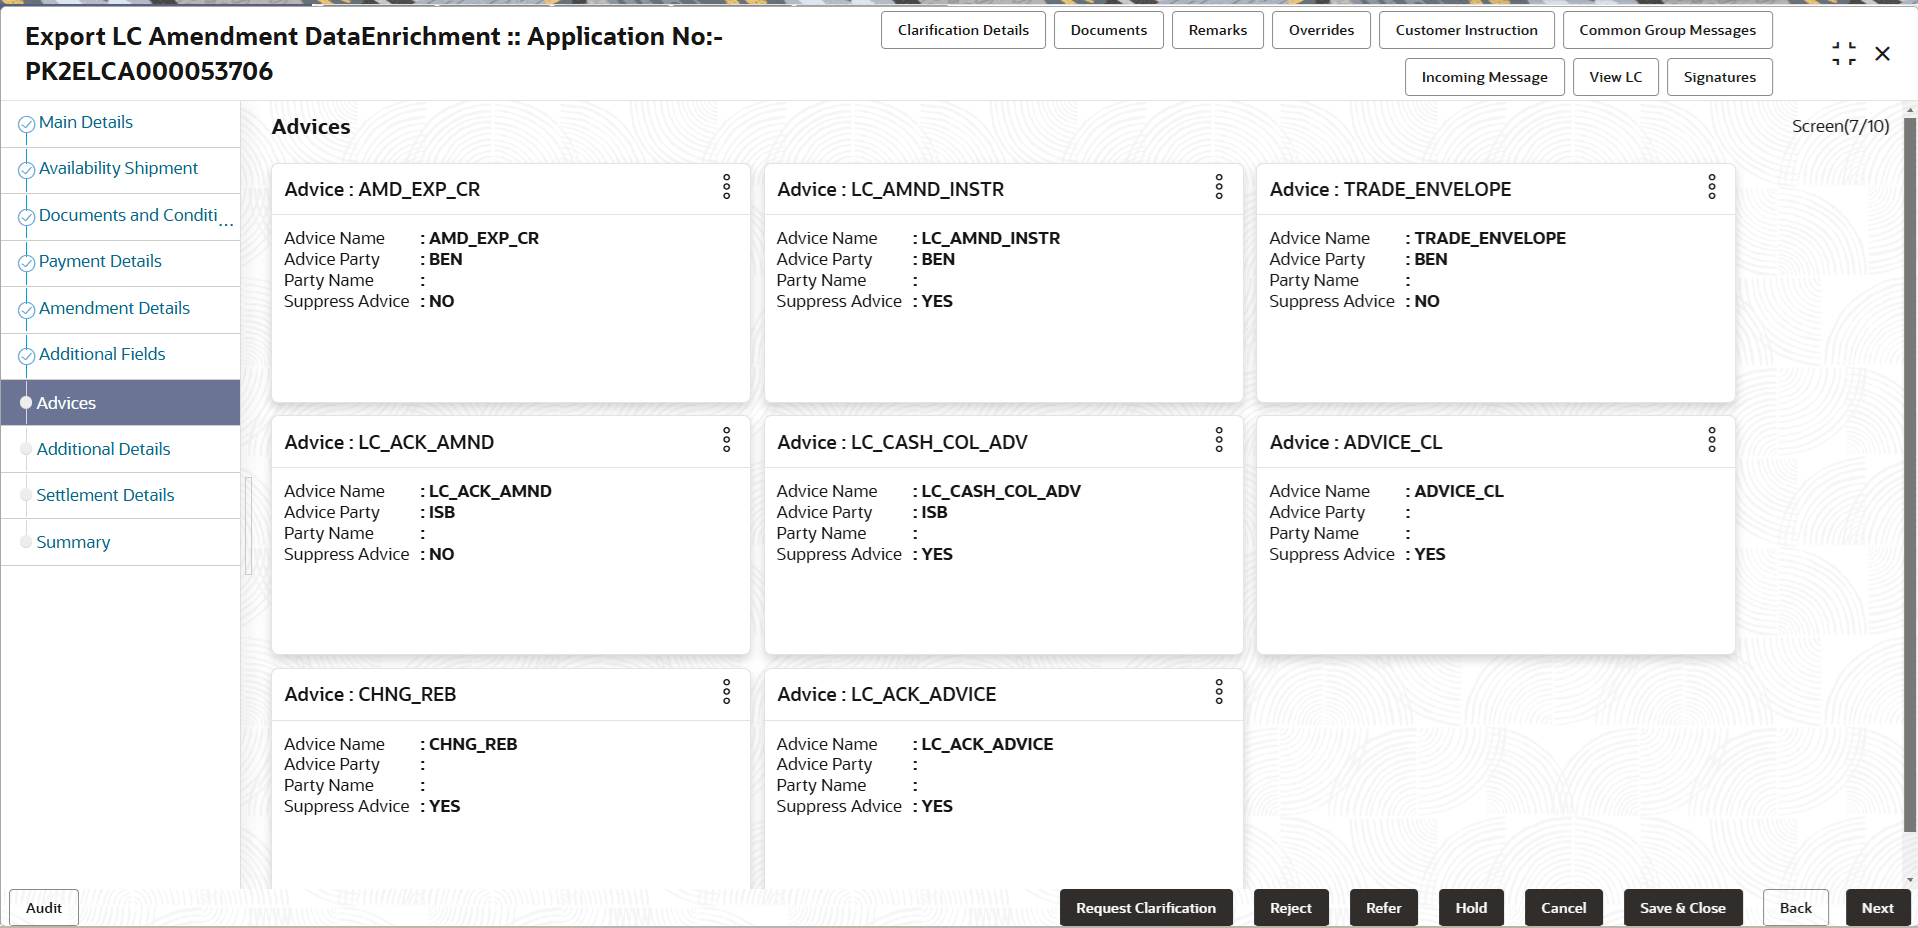Open the LC_ACK_AMND advice options menu
The width and height of the screenshot is (1918, 928).
(x=727, y=440)
